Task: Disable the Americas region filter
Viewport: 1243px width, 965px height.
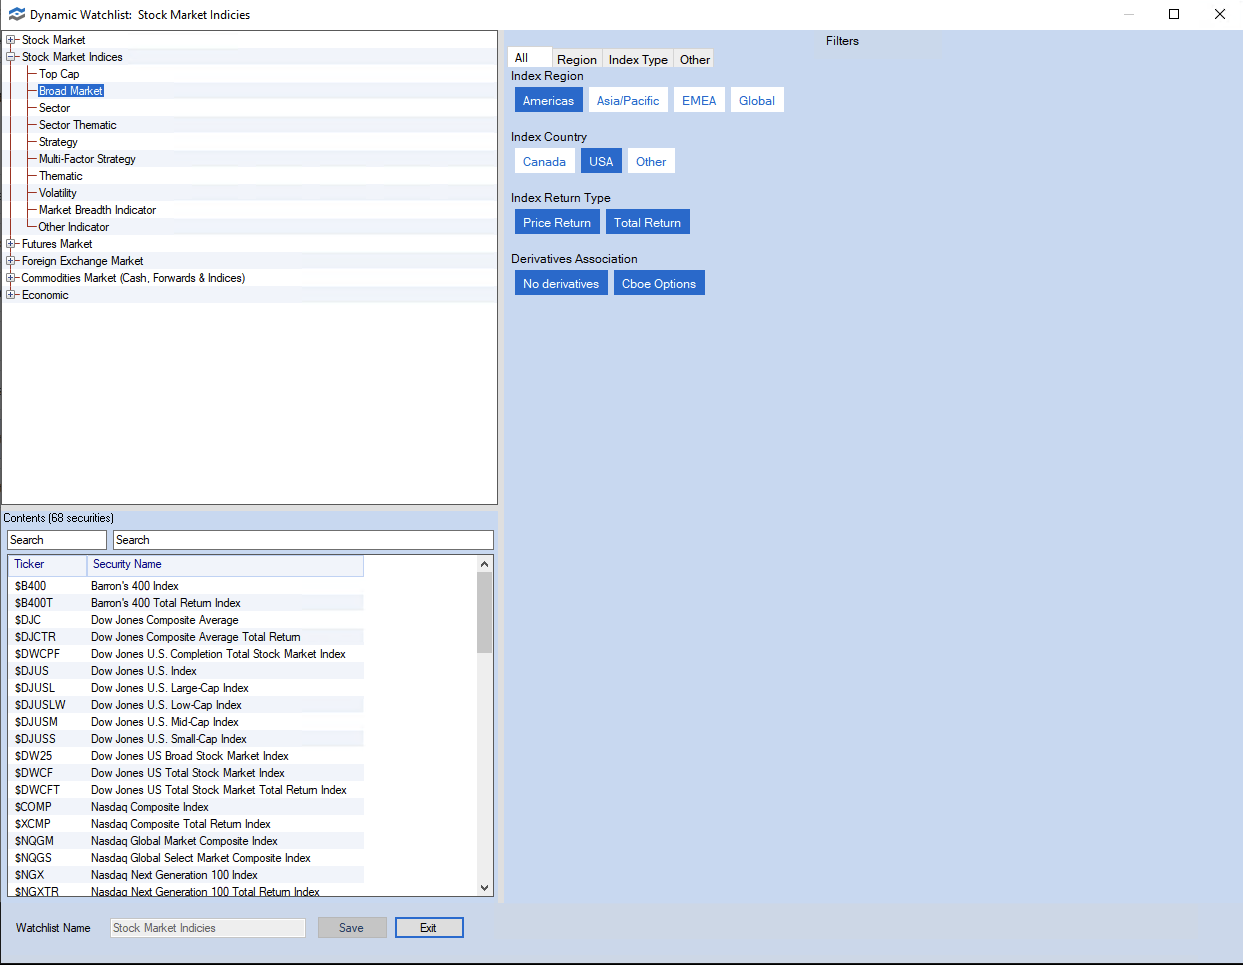Action: pyautogui.click(x=548, y=99)
